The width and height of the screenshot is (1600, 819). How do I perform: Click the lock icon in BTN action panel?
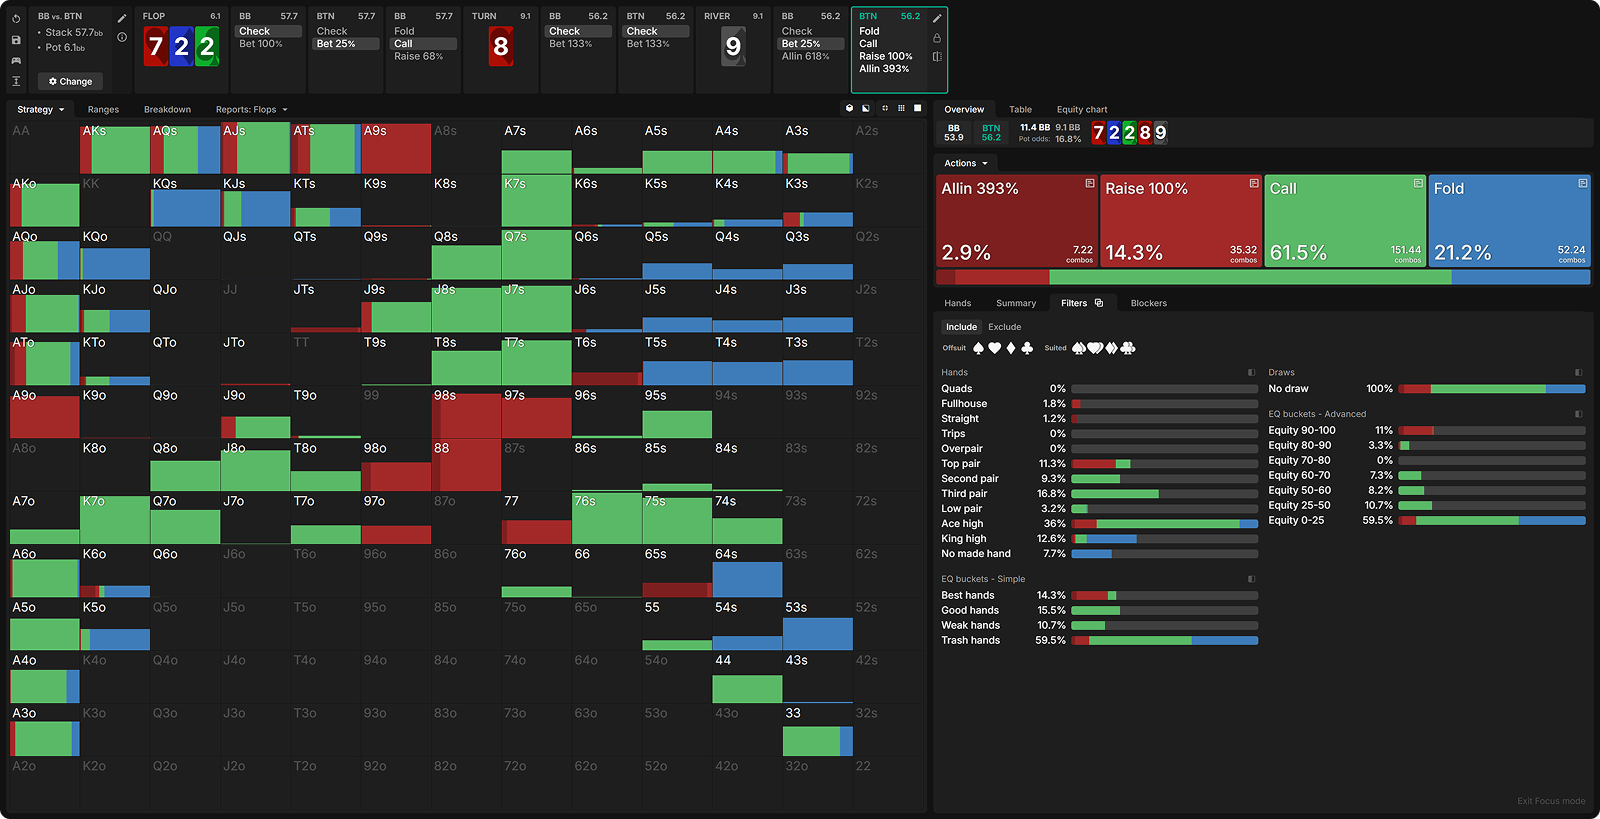(x=937, y=38)
